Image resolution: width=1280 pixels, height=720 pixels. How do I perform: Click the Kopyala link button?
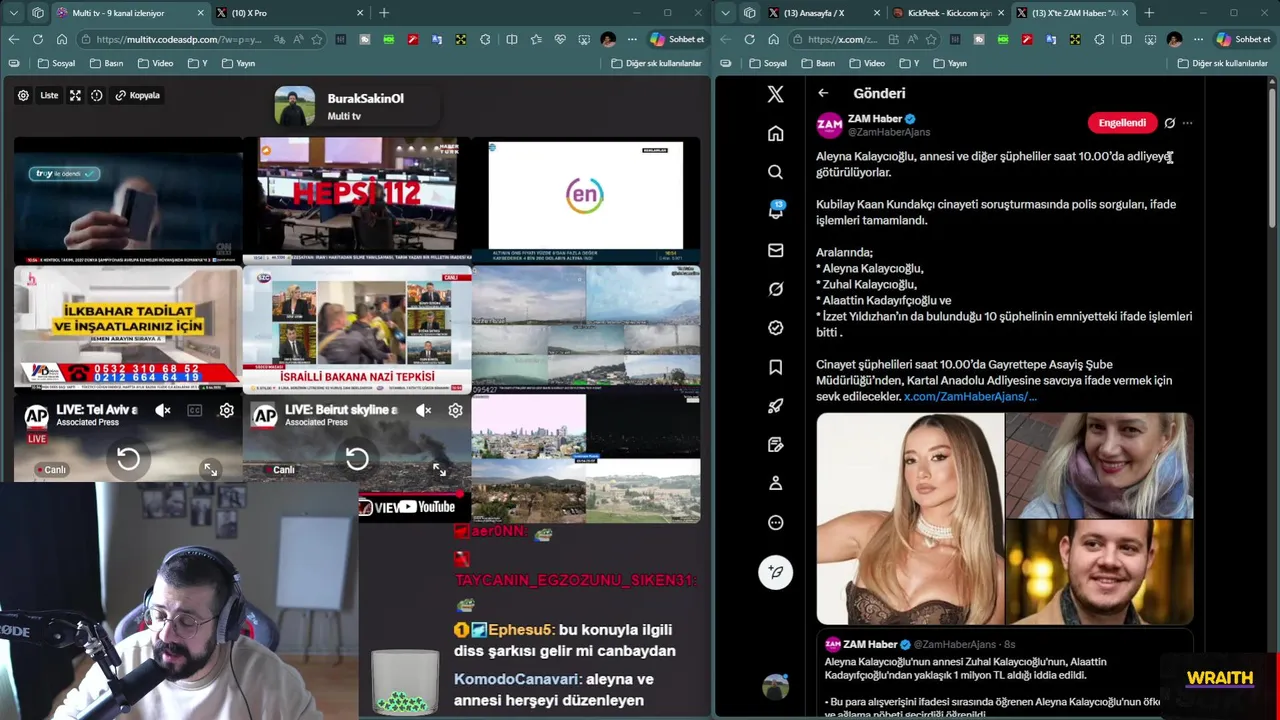(138, 95)
